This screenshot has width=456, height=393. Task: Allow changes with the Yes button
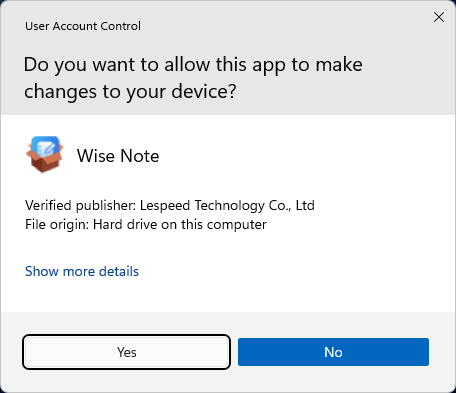pos(127,352)
